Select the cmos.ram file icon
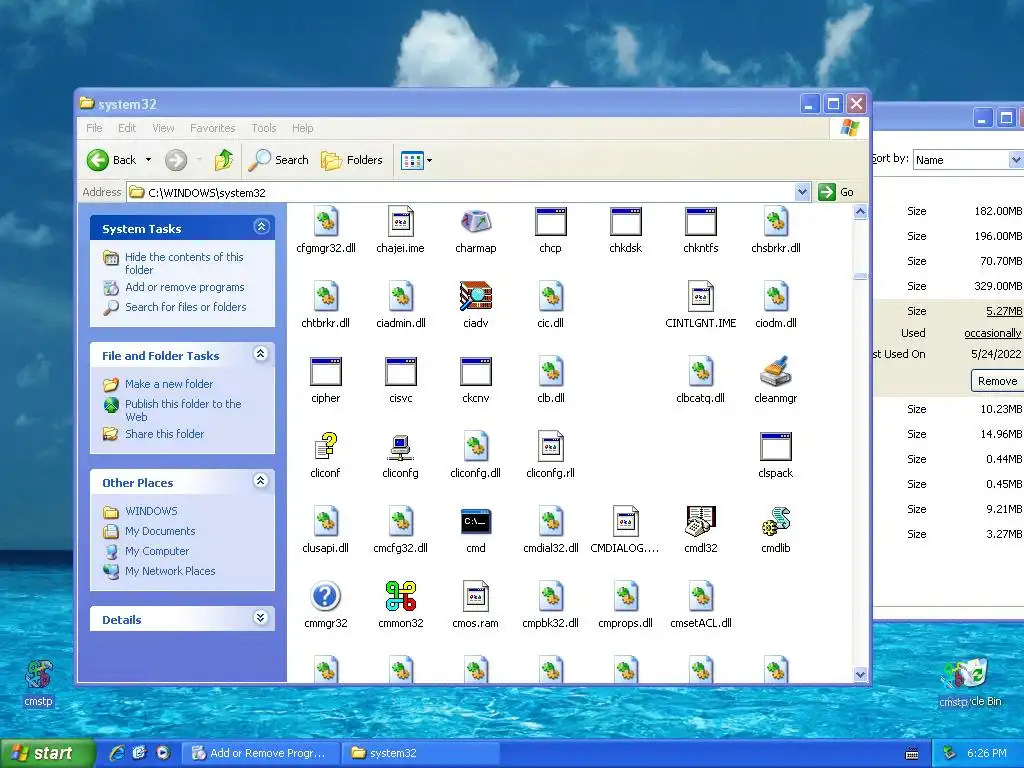The width and height of the screenshot is (1024, 768). pos(475,597)
